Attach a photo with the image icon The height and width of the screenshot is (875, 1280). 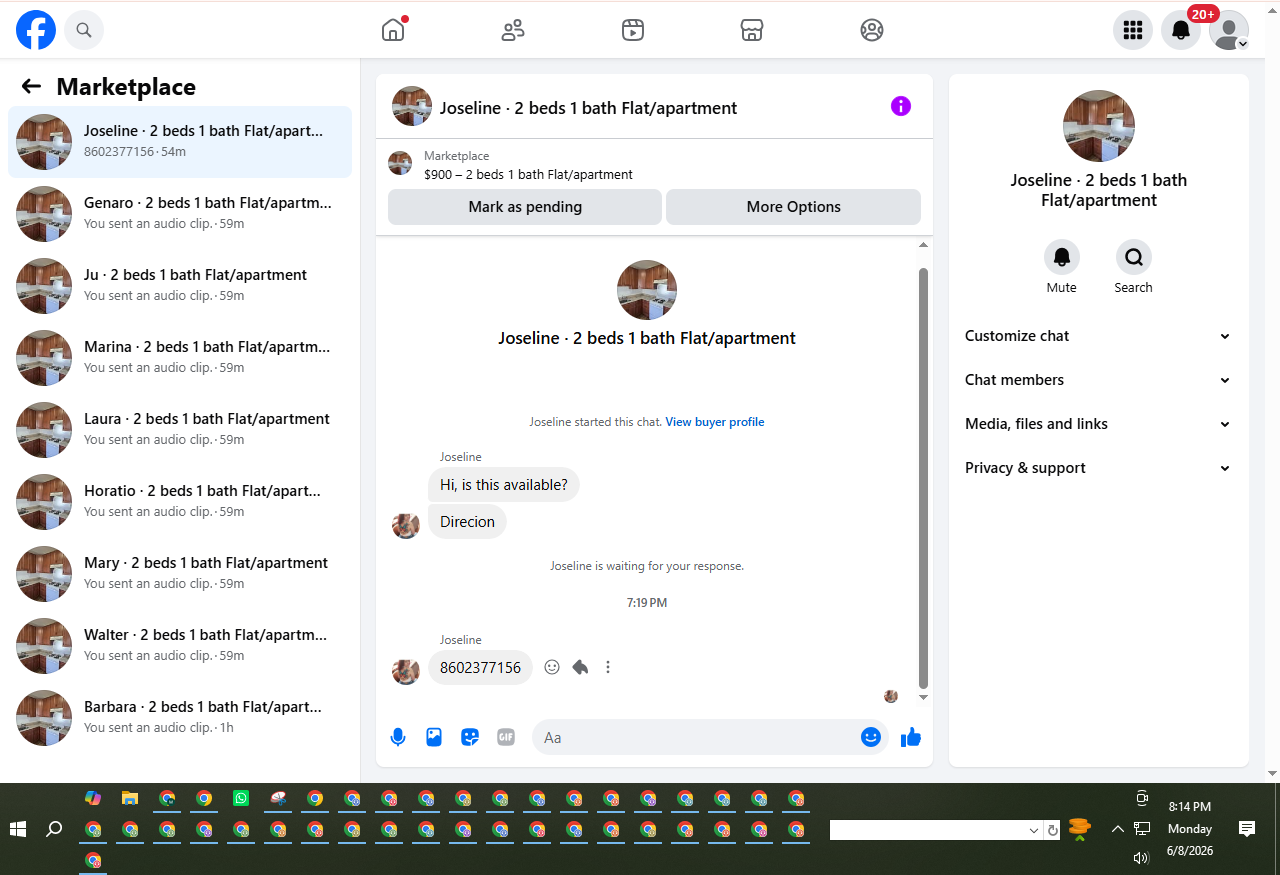coord(434,737)
